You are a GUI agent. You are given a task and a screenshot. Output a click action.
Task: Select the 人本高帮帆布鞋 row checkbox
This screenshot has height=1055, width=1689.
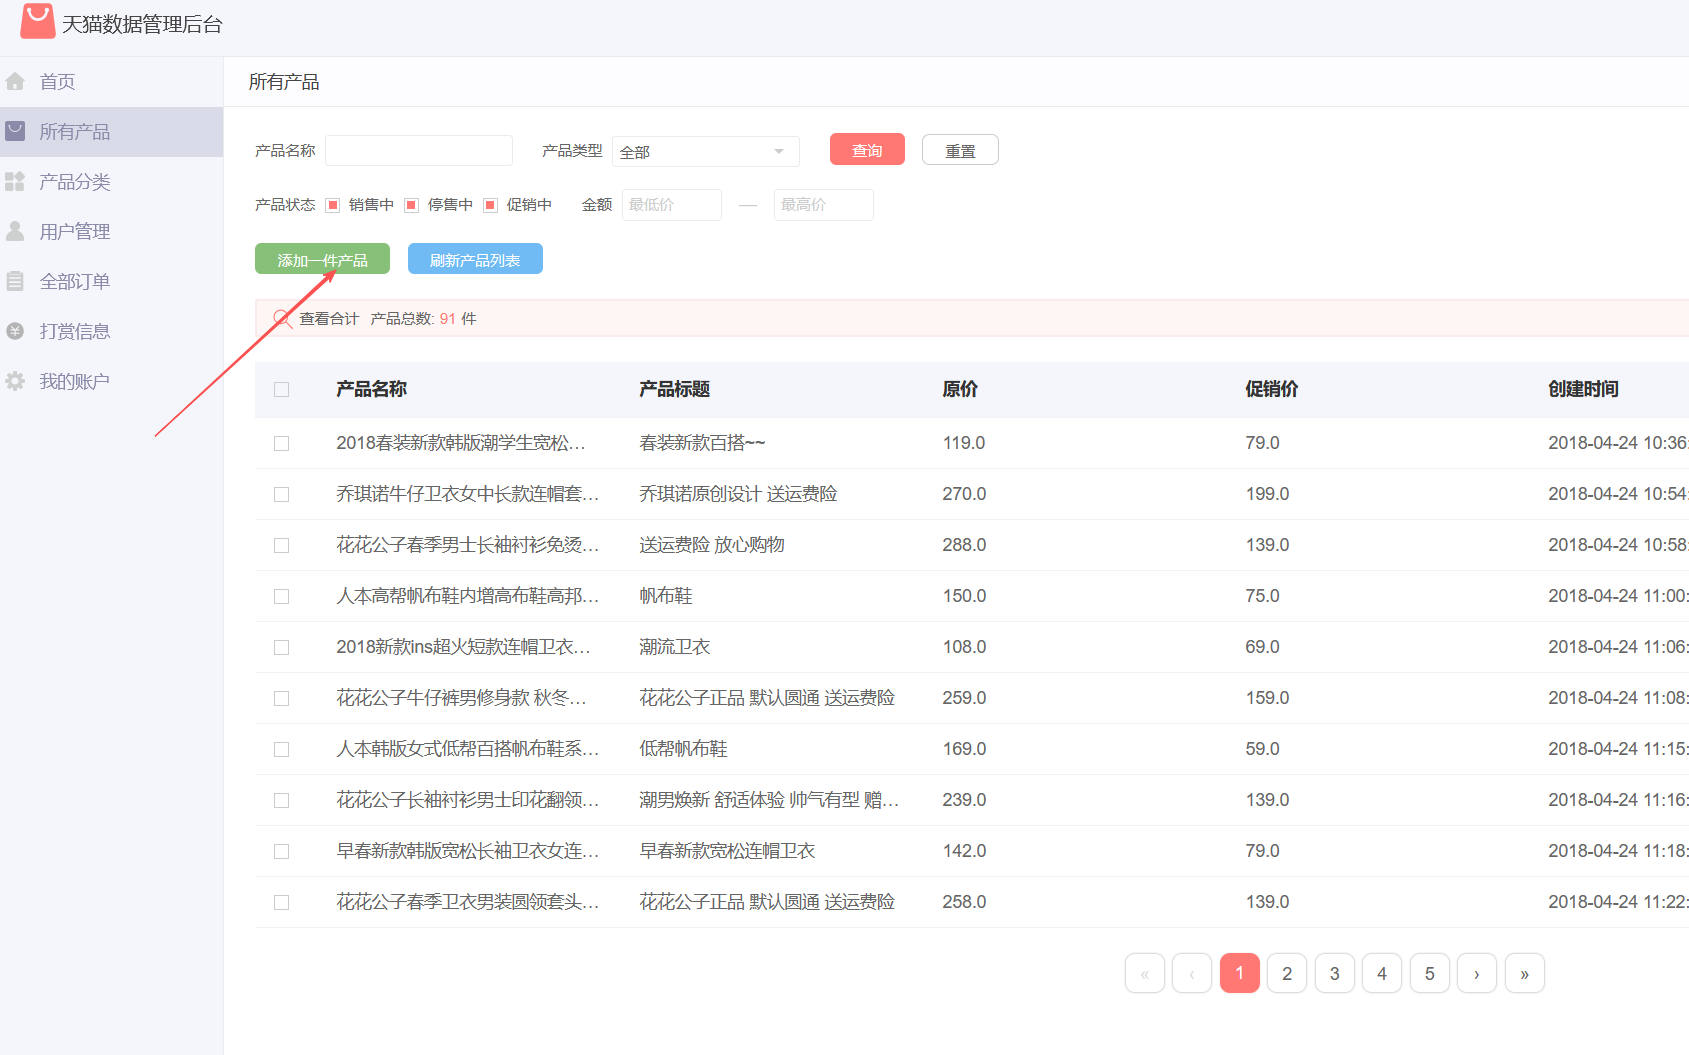[282, 596]
